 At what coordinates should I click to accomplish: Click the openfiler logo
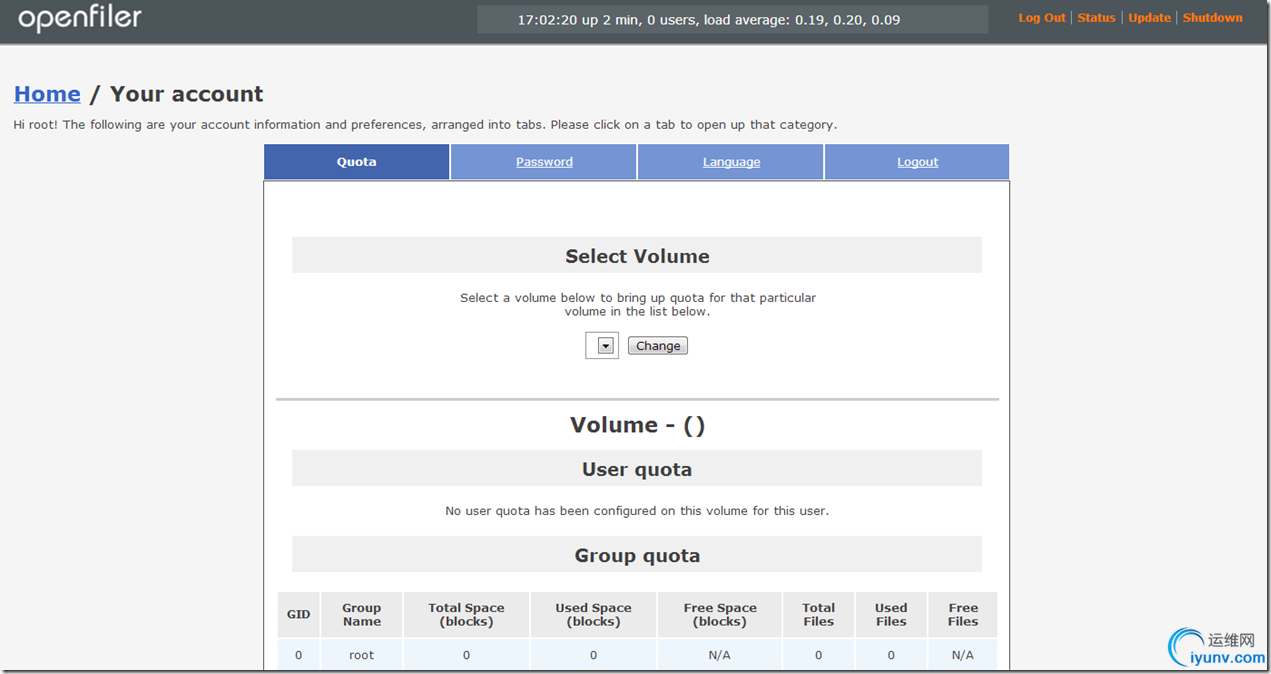80,18
